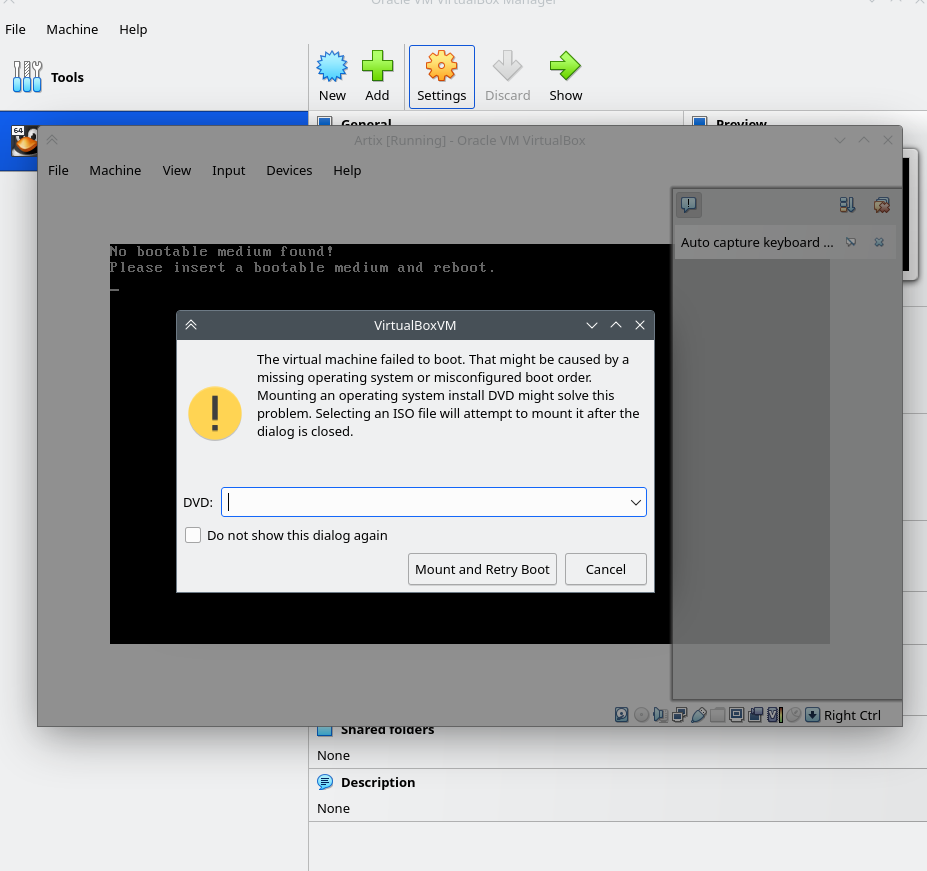Roll up the VirtualBoxVM dialog with double-chevron
Screen dimensions: 927x871
pos(191,325)
